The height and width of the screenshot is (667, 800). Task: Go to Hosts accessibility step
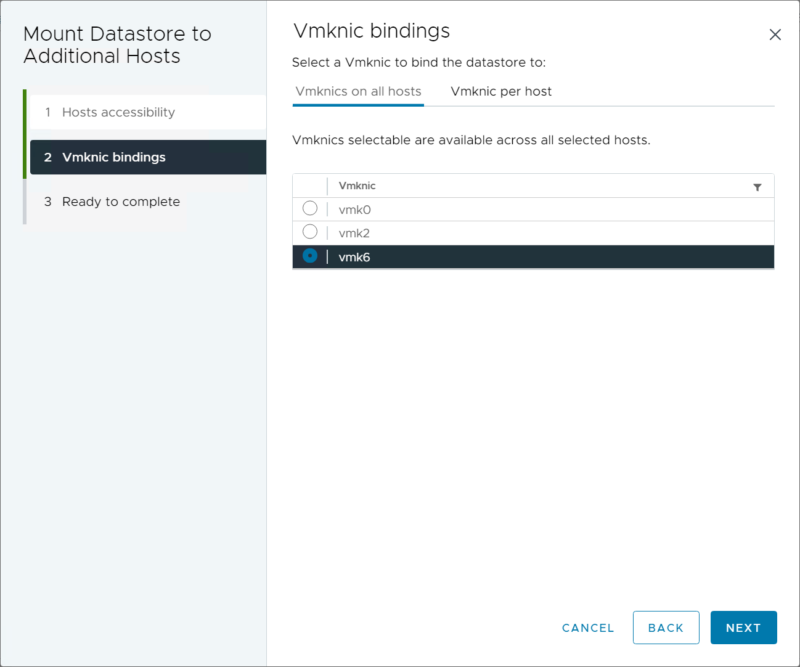click(x=118, y=112)
